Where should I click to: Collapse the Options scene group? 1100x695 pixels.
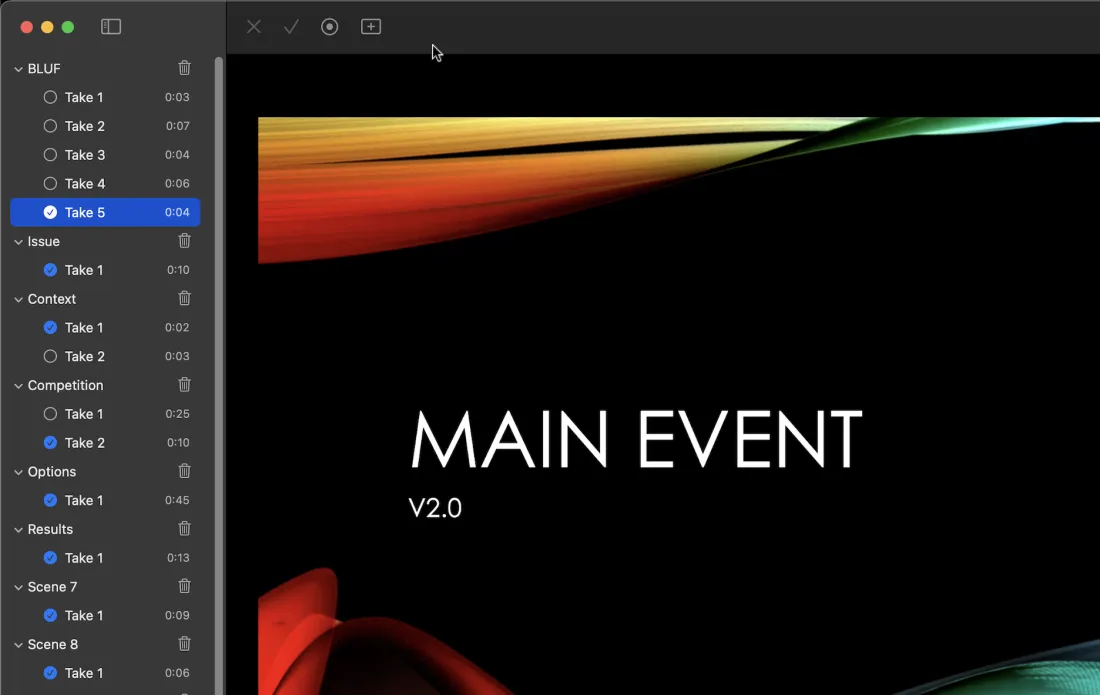point(18,472)
